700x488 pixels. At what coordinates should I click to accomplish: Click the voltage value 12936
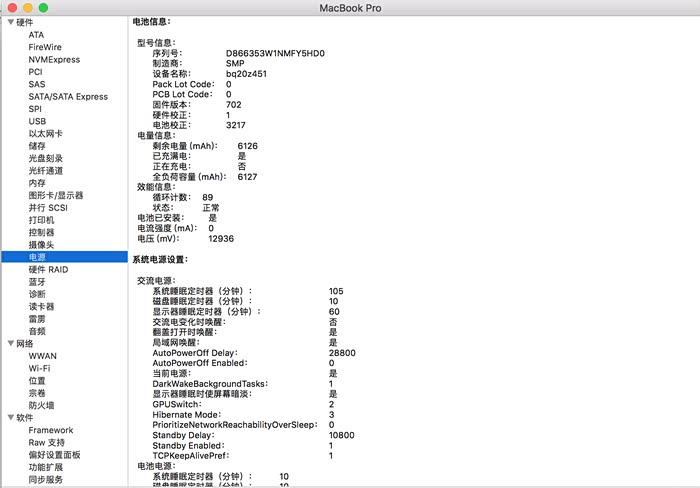(x=221, y=238)
